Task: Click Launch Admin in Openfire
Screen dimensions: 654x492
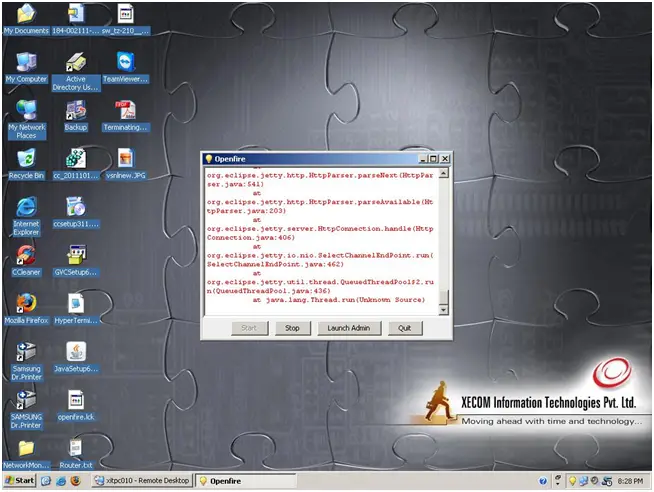Action: pos(349,328)
